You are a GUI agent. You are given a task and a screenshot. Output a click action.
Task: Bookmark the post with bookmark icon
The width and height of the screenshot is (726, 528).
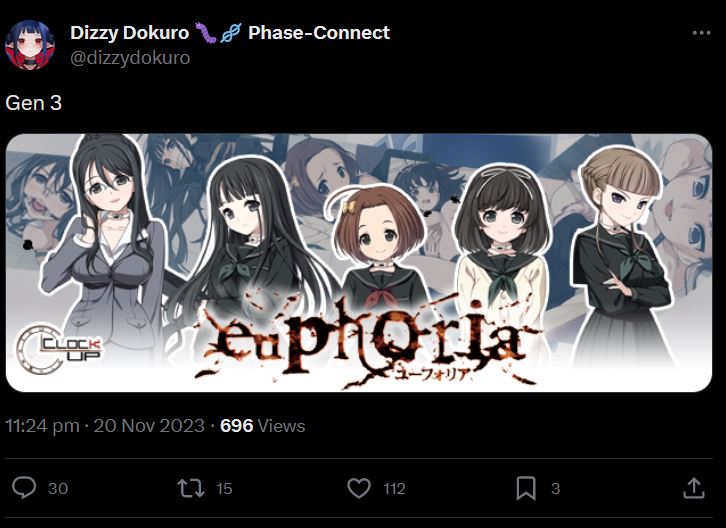[526, 488]
